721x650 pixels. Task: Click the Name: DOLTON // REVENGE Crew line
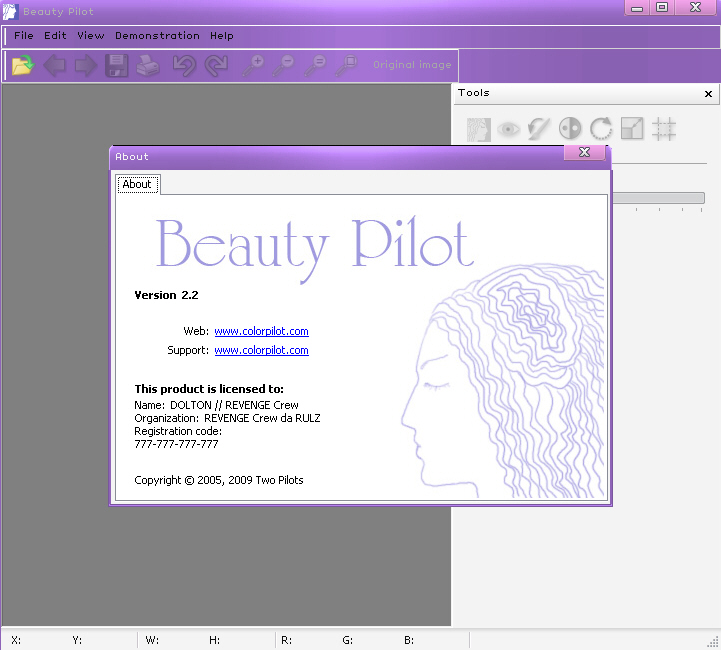click(216, 405)
